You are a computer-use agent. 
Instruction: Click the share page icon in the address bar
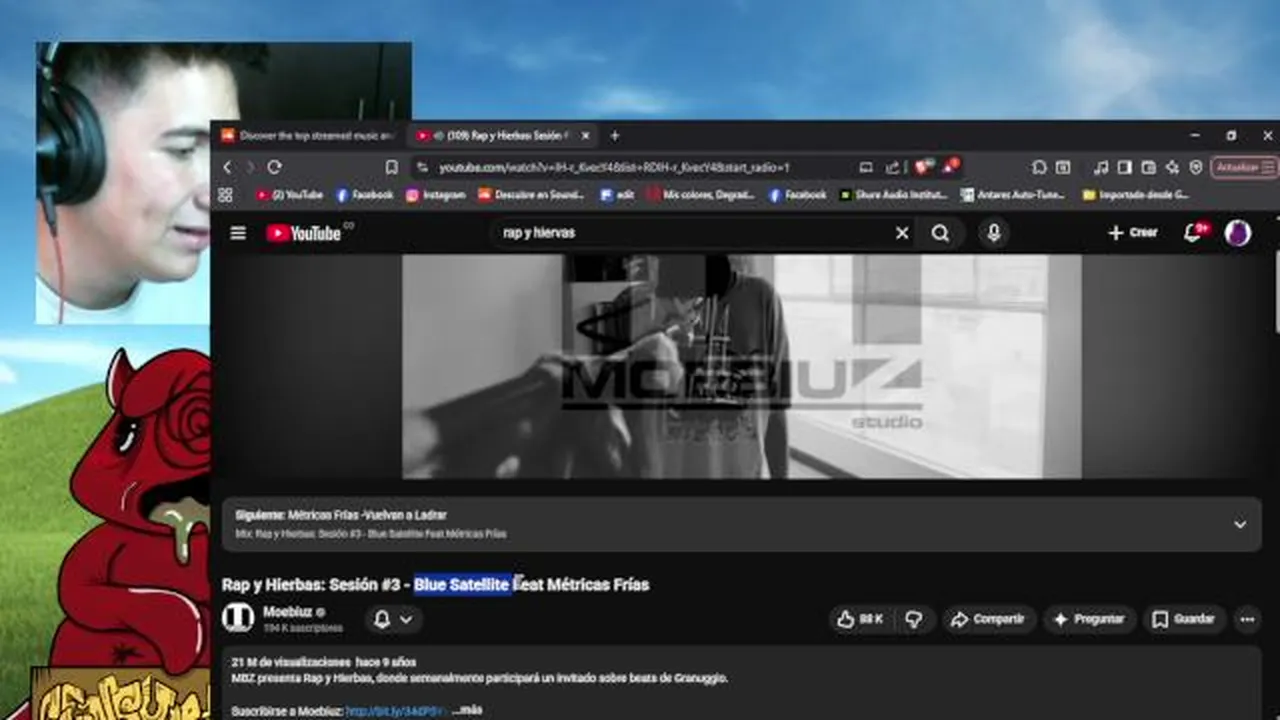892,167
